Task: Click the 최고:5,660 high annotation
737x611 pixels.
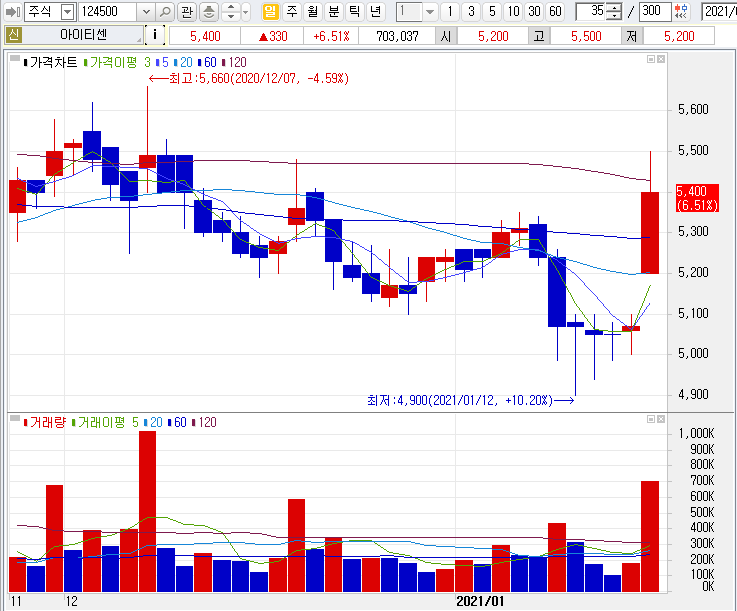Action: pyautogui.click(x=249, y=78)
